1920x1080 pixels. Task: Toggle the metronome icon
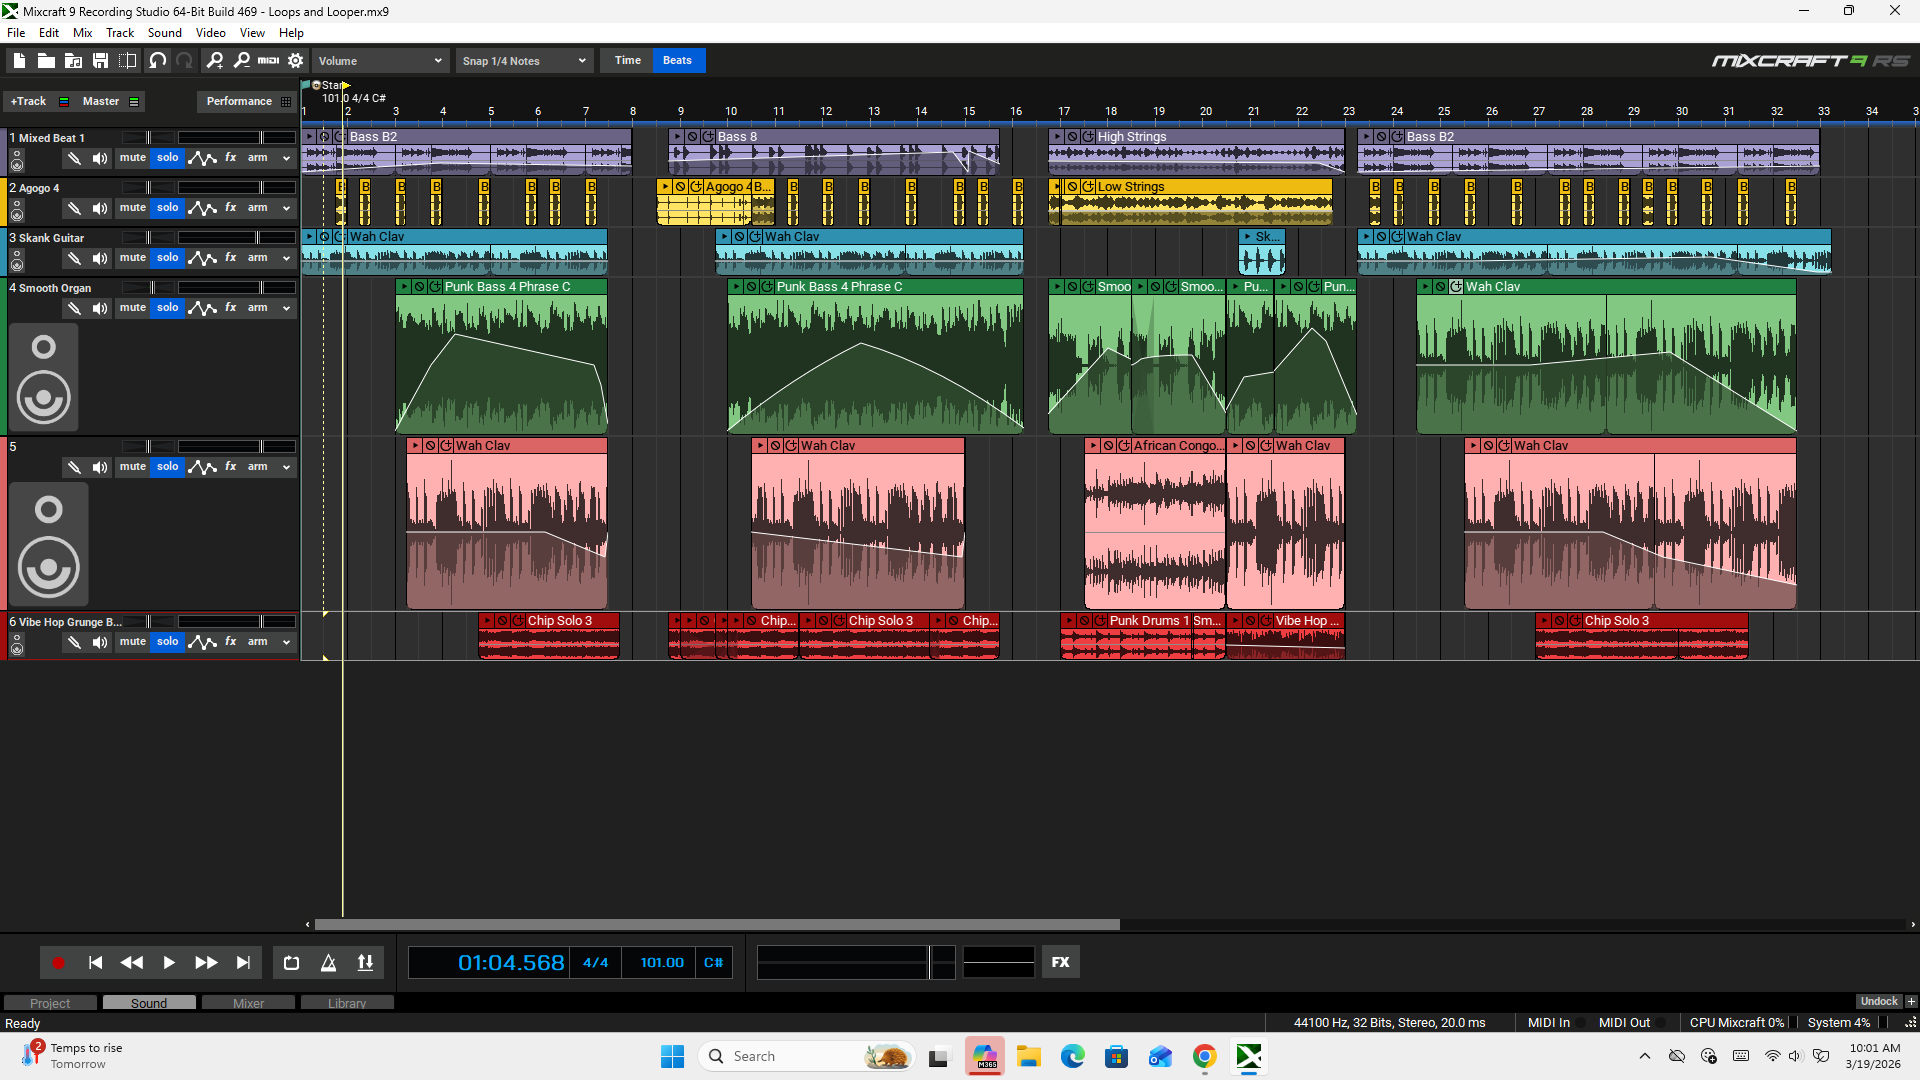[328, 962]
